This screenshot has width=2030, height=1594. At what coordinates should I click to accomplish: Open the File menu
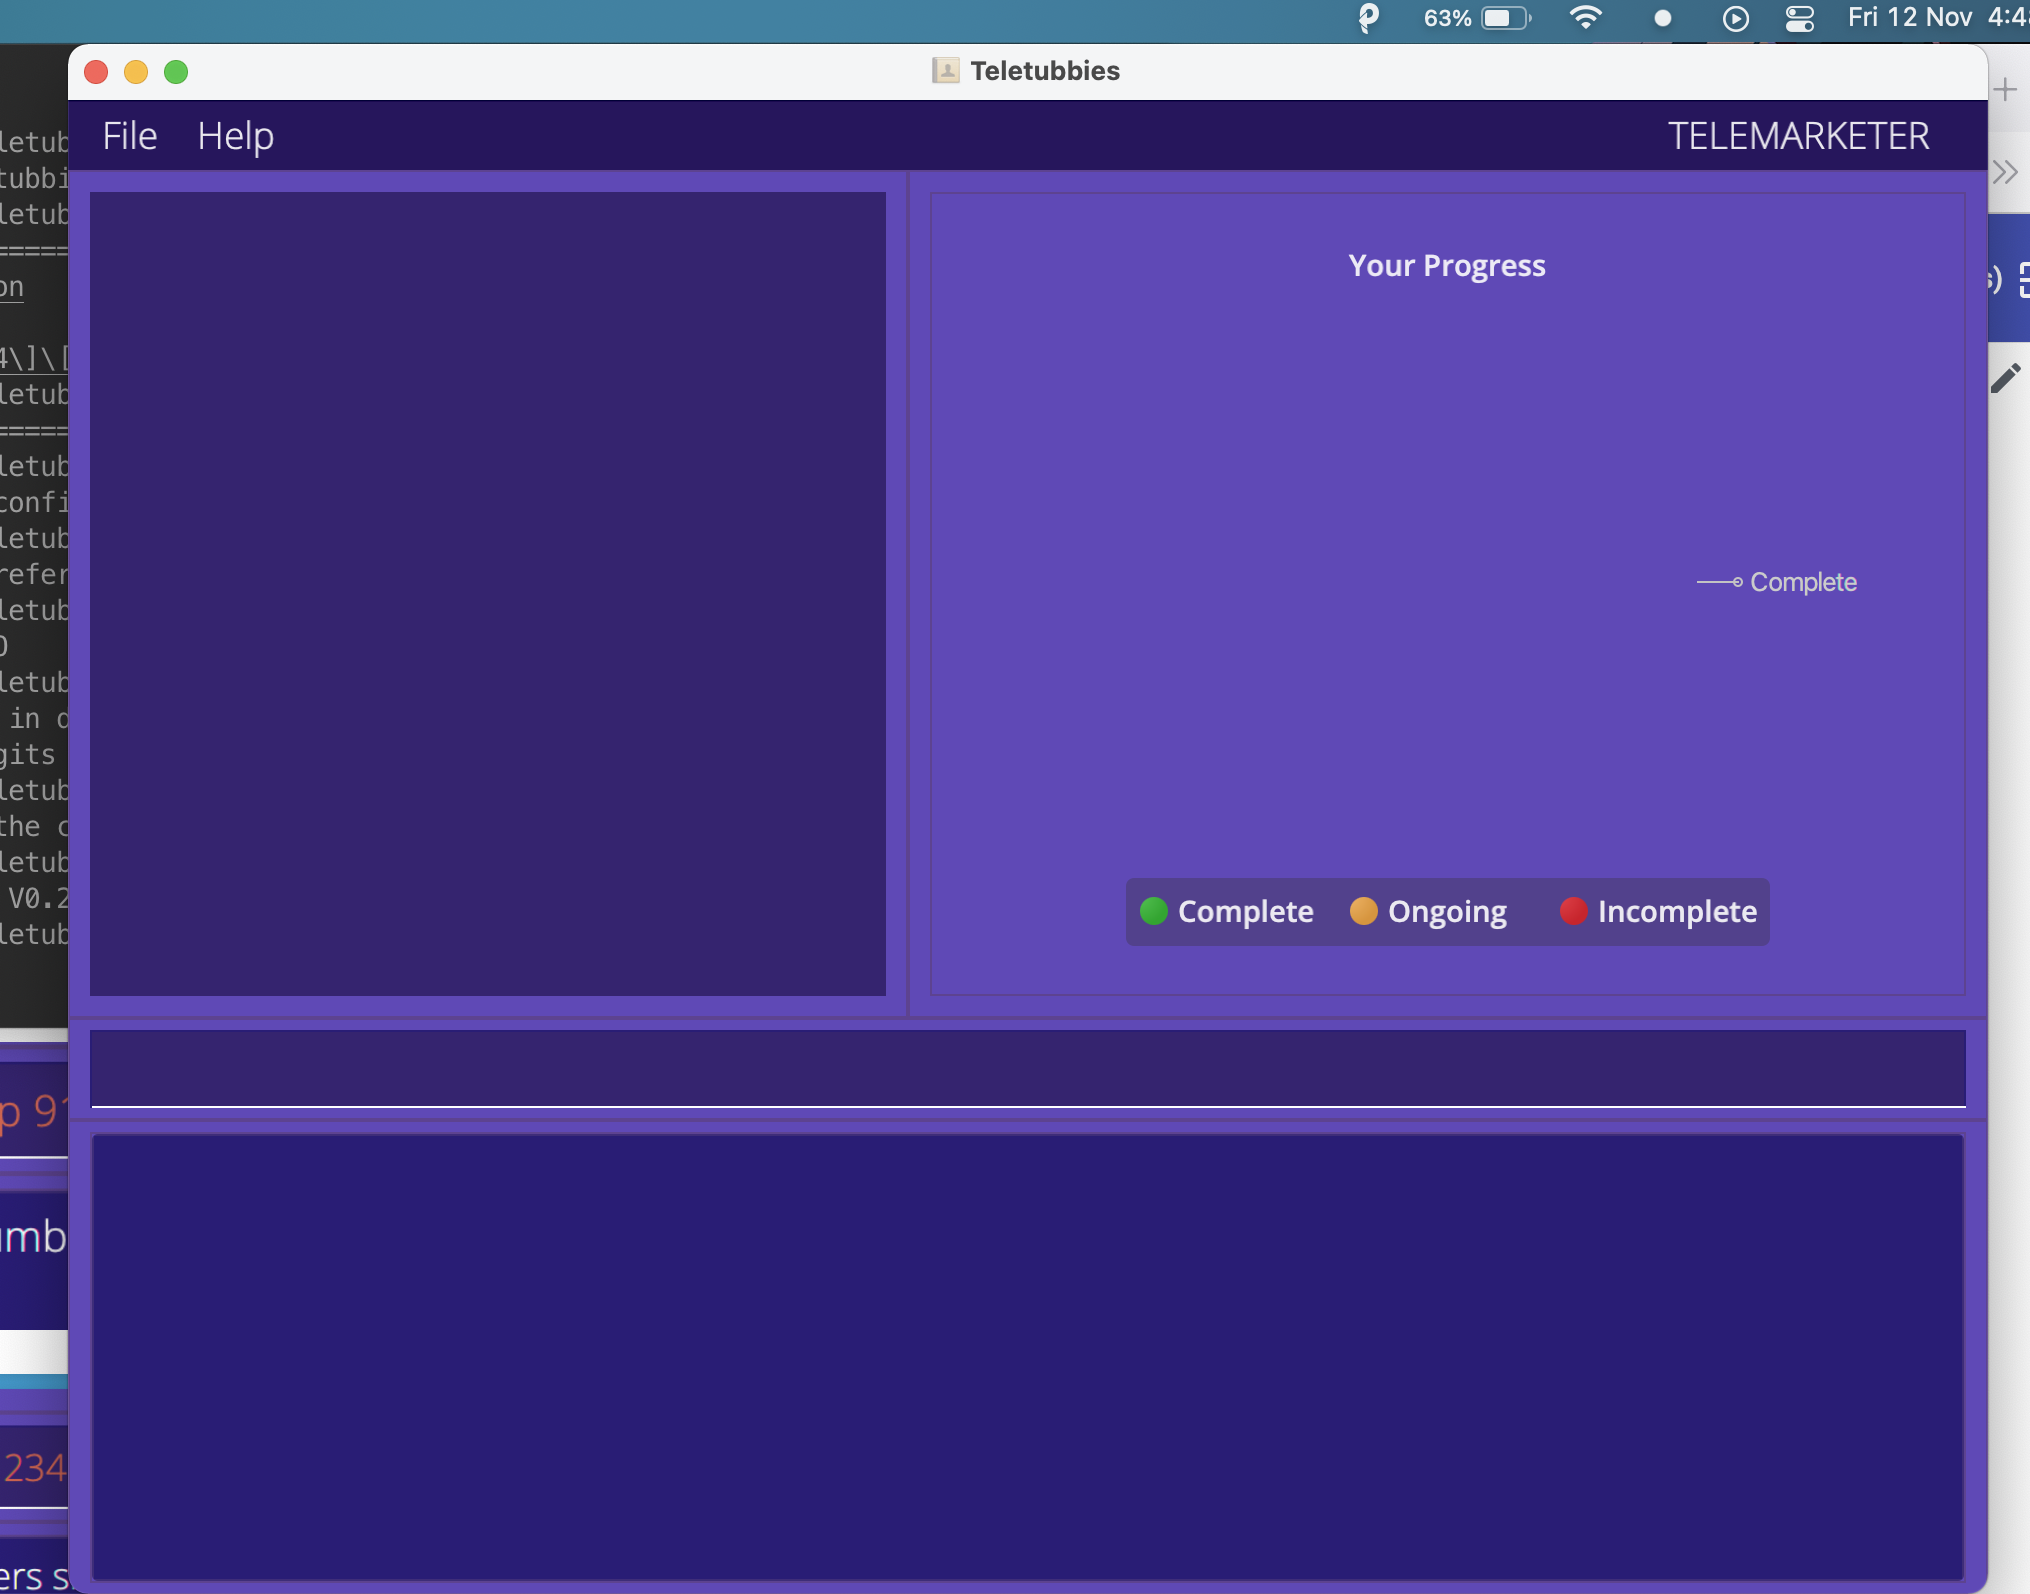[x=130, y=136]
